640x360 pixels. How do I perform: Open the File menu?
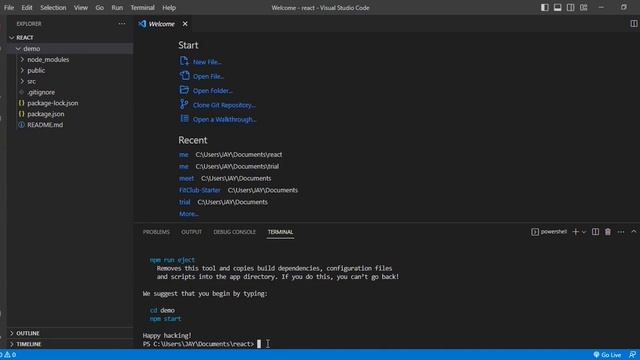click(9, 8)
